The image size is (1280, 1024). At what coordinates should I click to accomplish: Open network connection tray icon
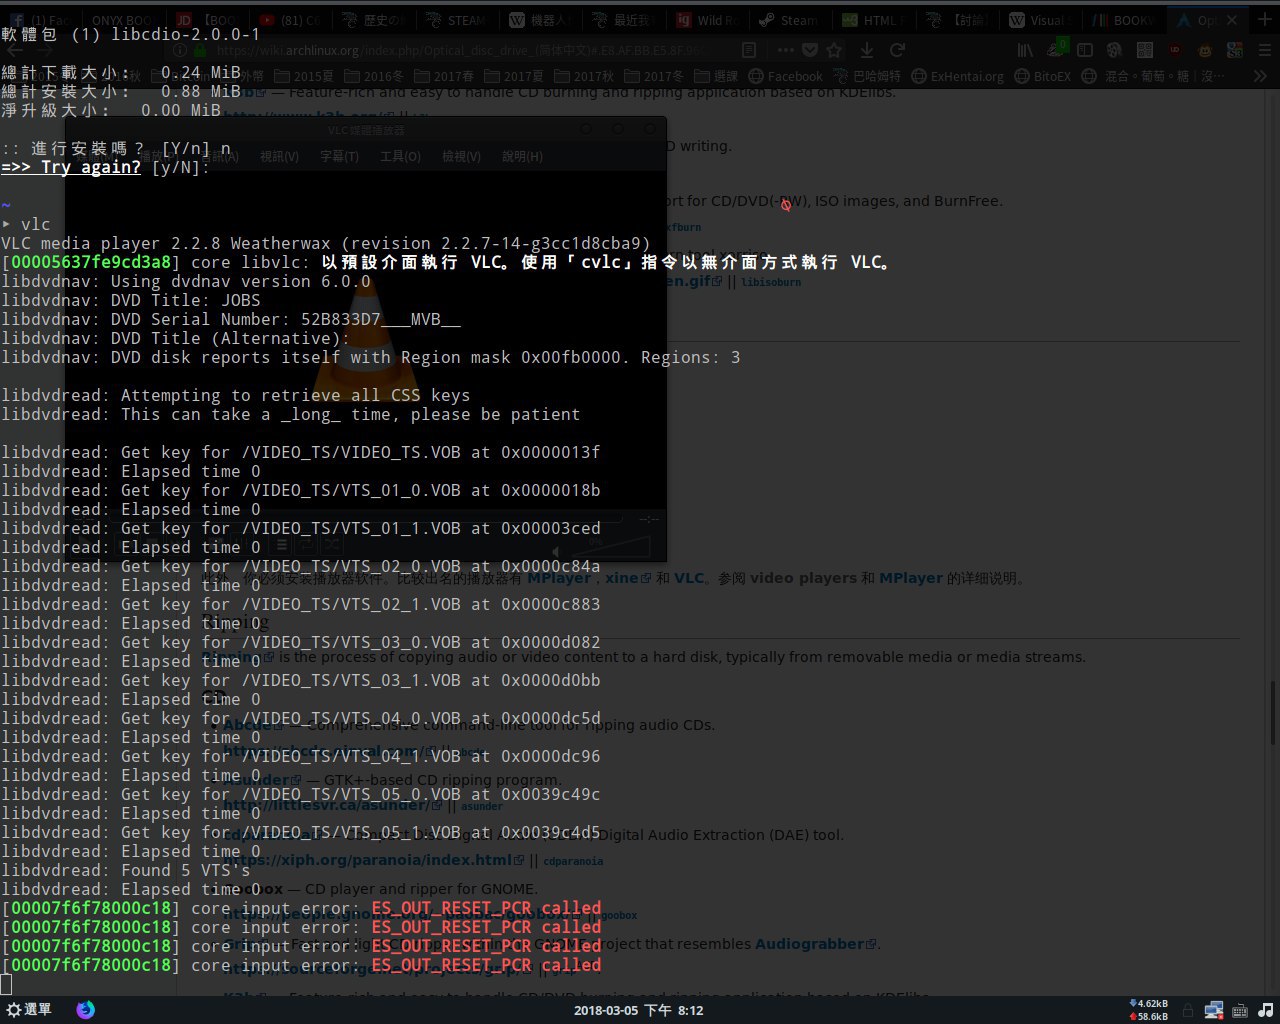click(x=1213, y=1010)
